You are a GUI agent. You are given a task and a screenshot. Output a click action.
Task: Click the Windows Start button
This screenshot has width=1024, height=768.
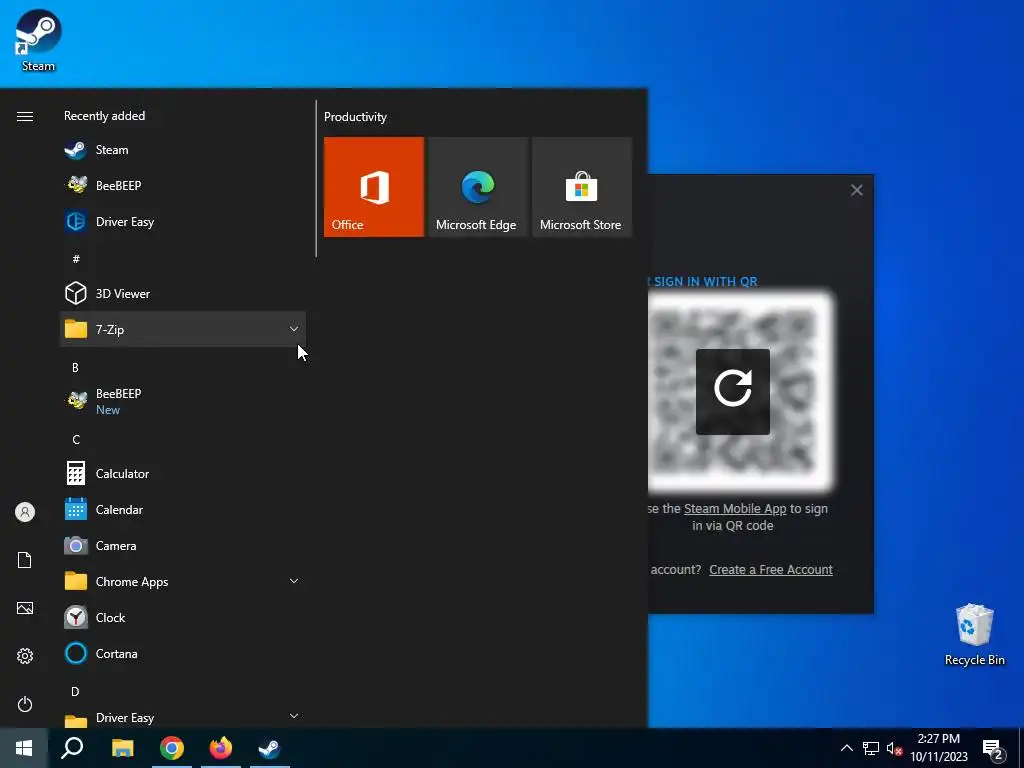(24, 748)
